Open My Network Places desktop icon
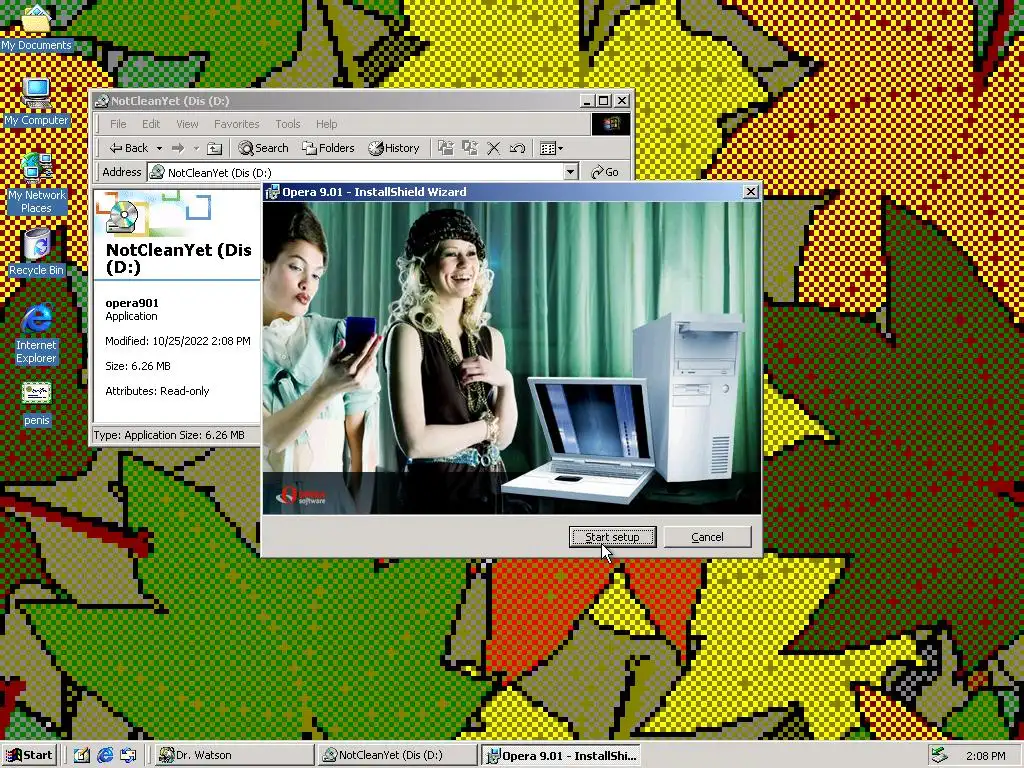The image size is (1024, 768). [36, 184]
